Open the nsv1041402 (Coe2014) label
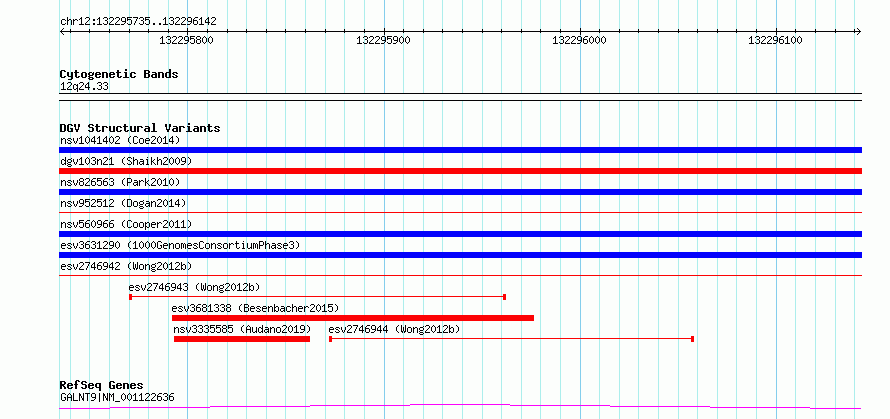 pyautogui.click(x=120, y=140)
